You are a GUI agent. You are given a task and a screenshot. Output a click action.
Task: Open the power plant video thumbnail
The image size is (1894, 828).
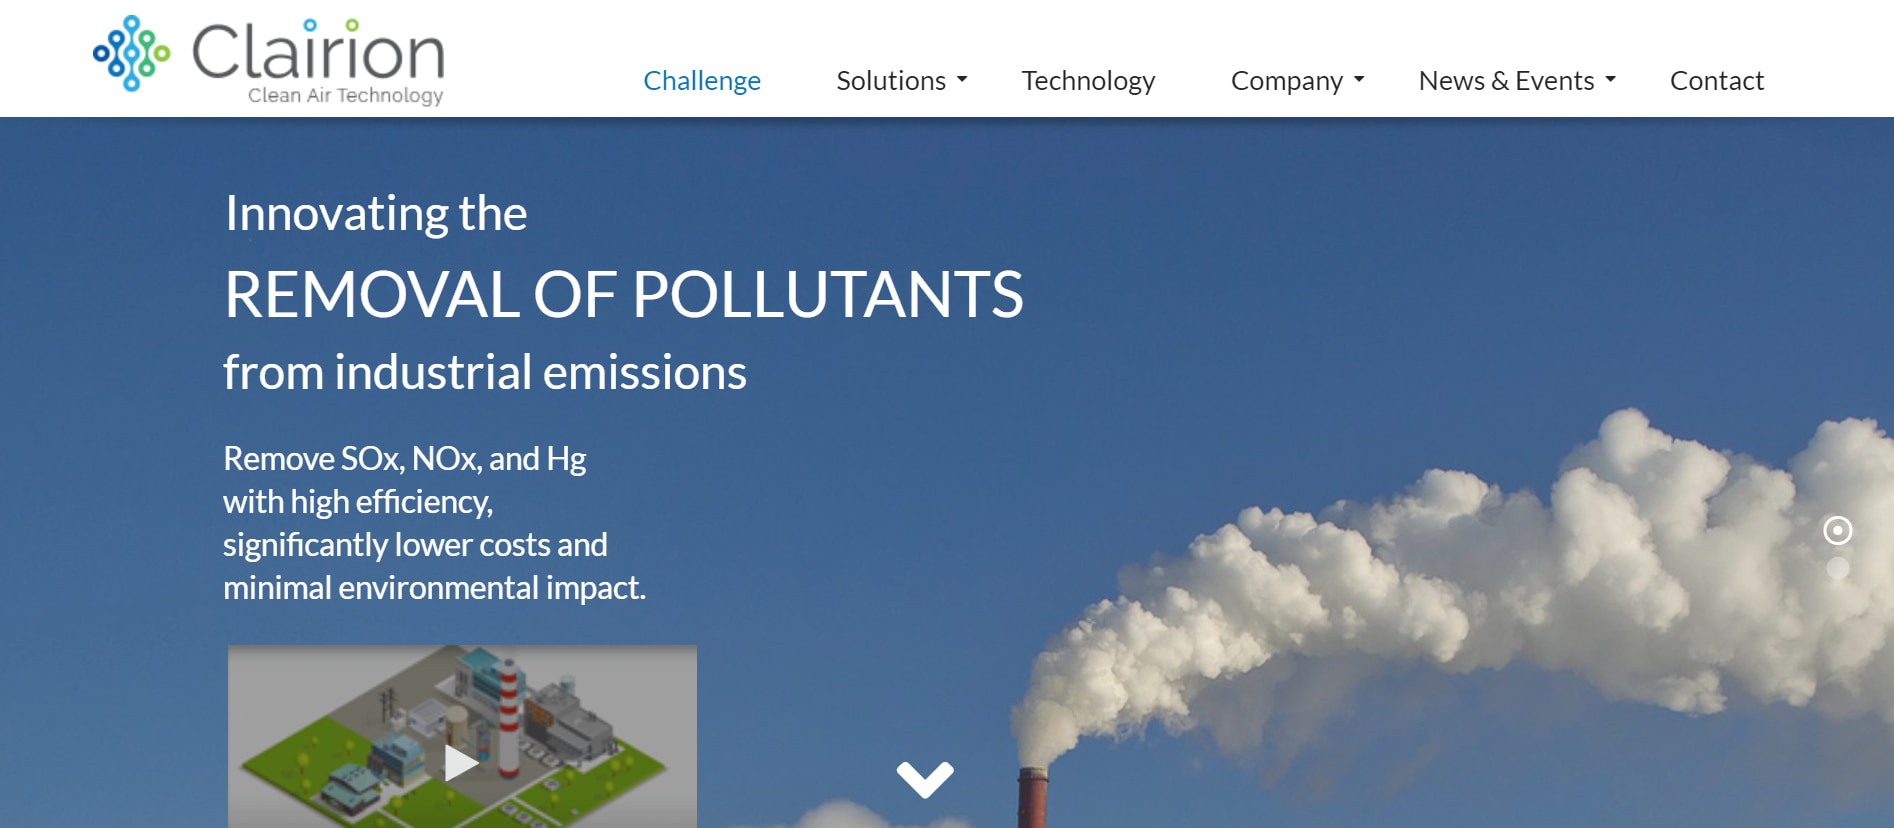[x=462, y=736]
